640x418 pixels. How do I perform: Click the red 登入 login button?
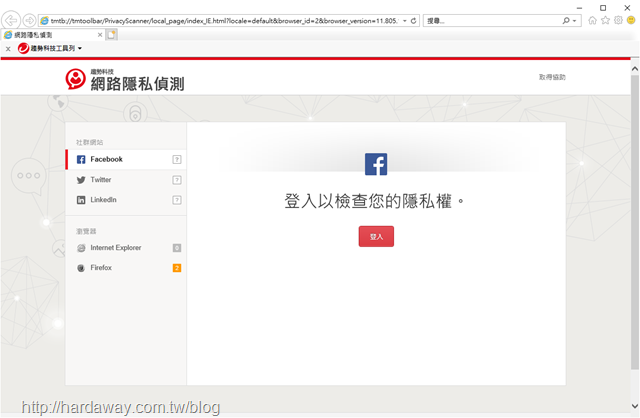376,236
